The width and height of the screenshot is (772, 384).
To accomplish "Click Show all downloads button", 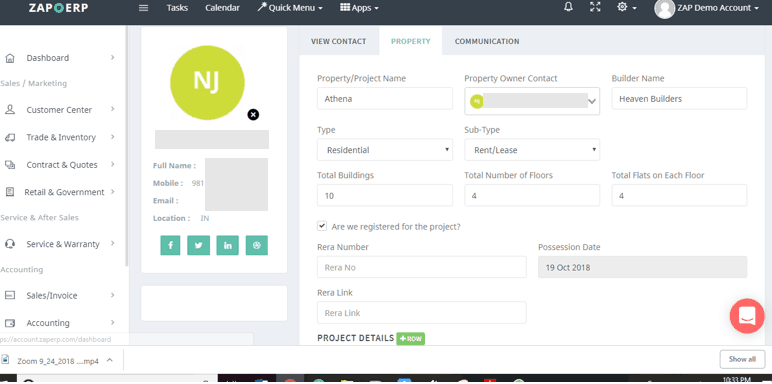I will [x=742, y=359].
